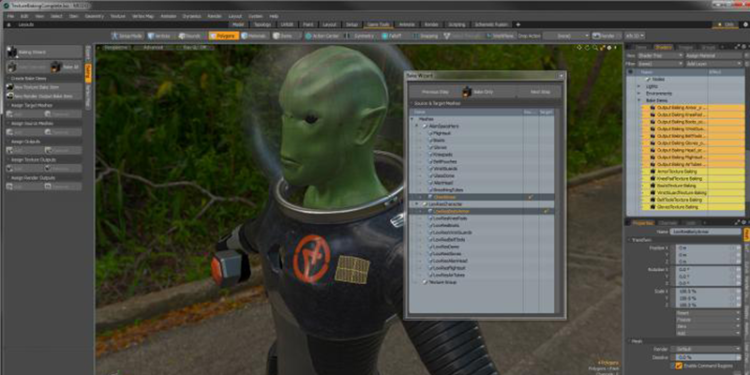Click Assign Material button
Viewport: 750px width, 375px height.
[x=714, y=56]
